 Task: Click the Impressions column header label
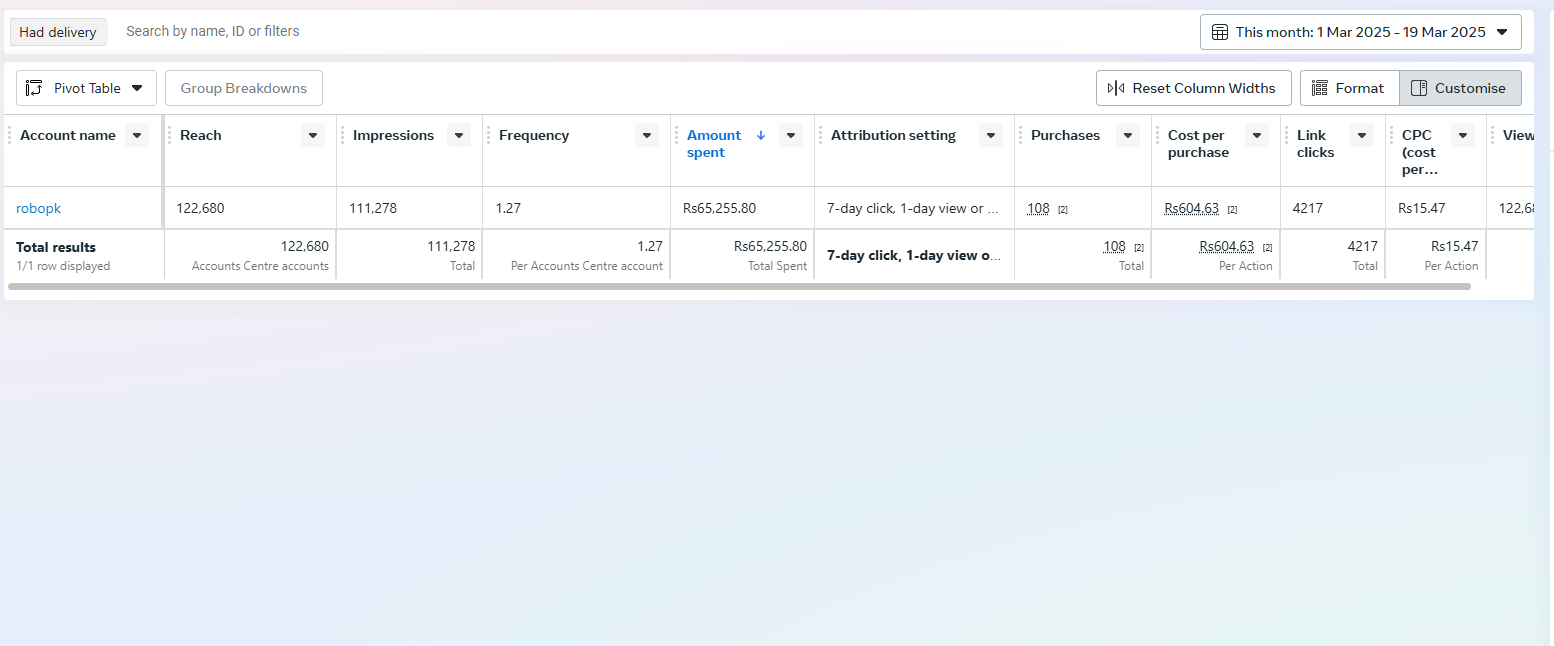tap(393, 135)
